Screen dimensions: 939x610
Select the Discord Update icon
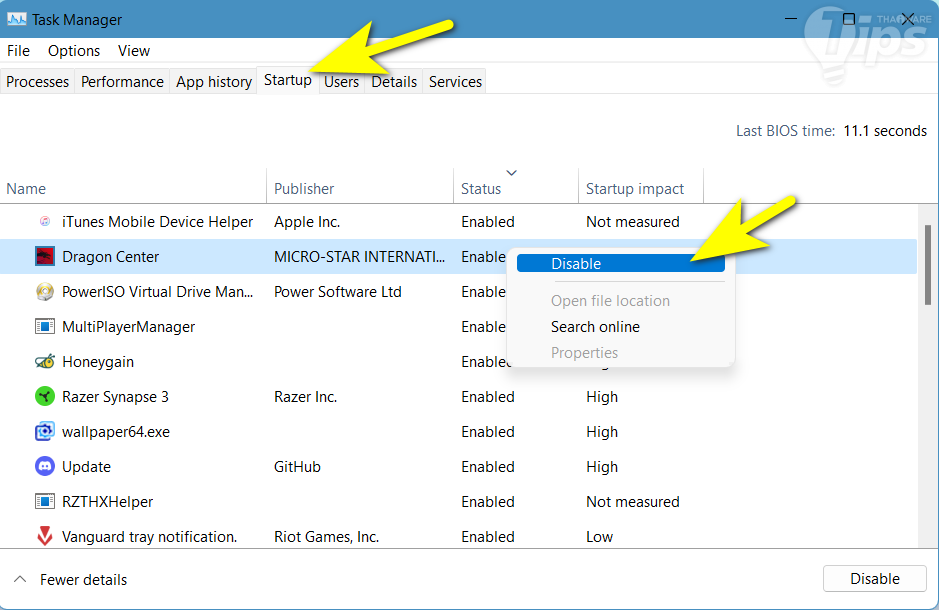click(x=44, y=467)
